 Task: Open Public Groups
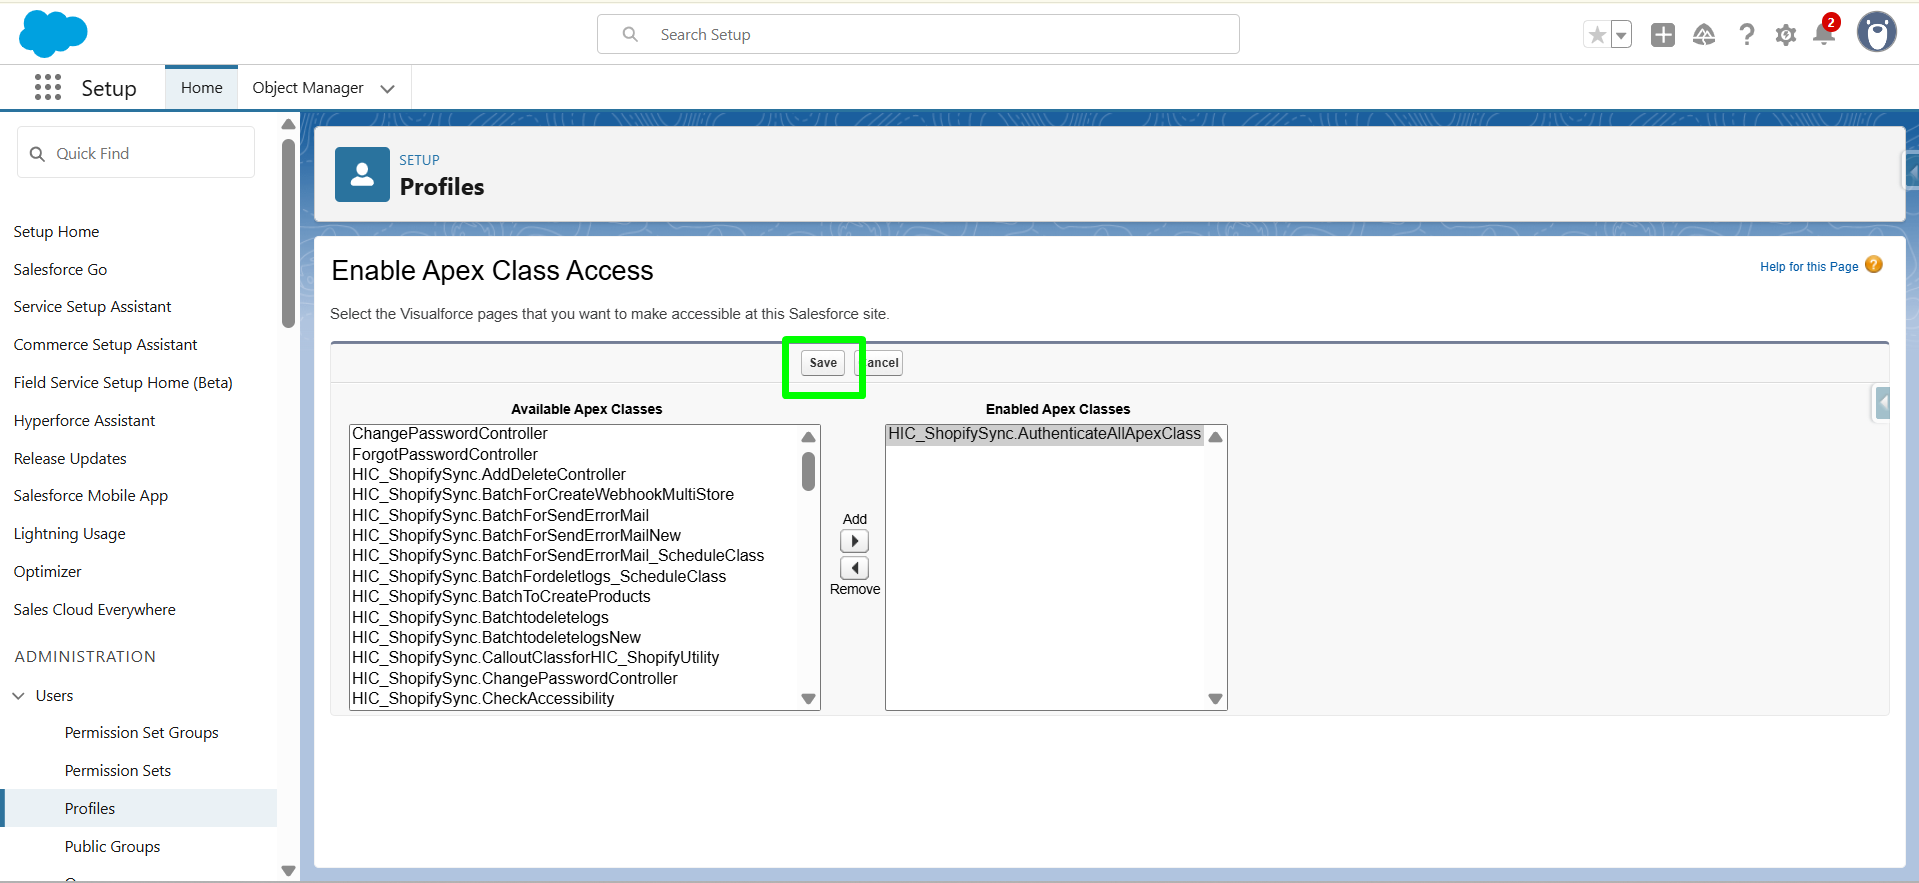(x=112, y=847)
